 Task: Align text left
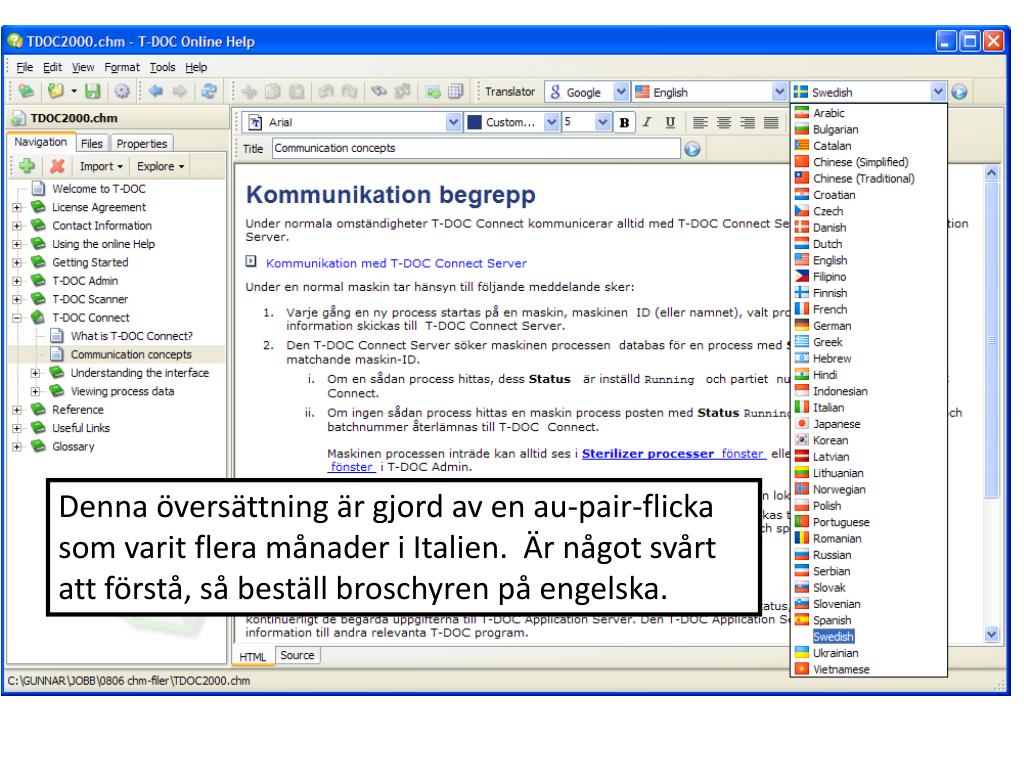[700, 122]
